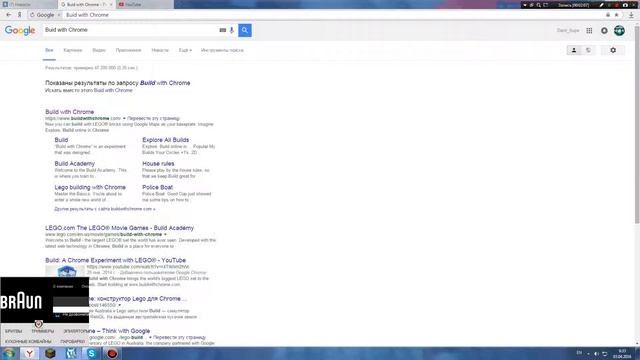Viewport: 640px width, 360px height.
Task: Open the Google account avatar
Action: click(619, 30)
